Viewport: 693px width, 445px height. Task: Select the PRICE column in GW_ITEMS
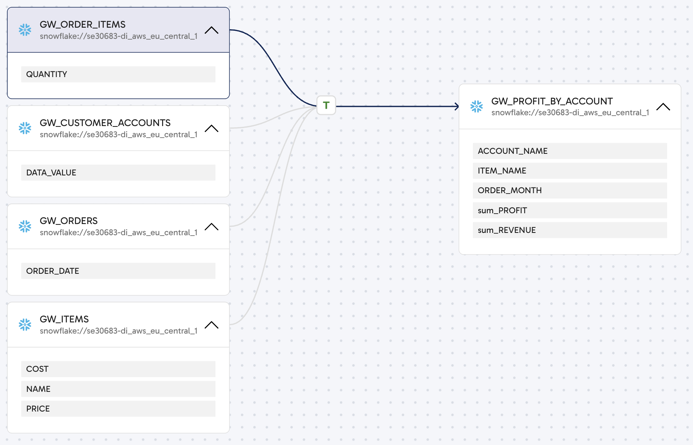click(118, 408)
